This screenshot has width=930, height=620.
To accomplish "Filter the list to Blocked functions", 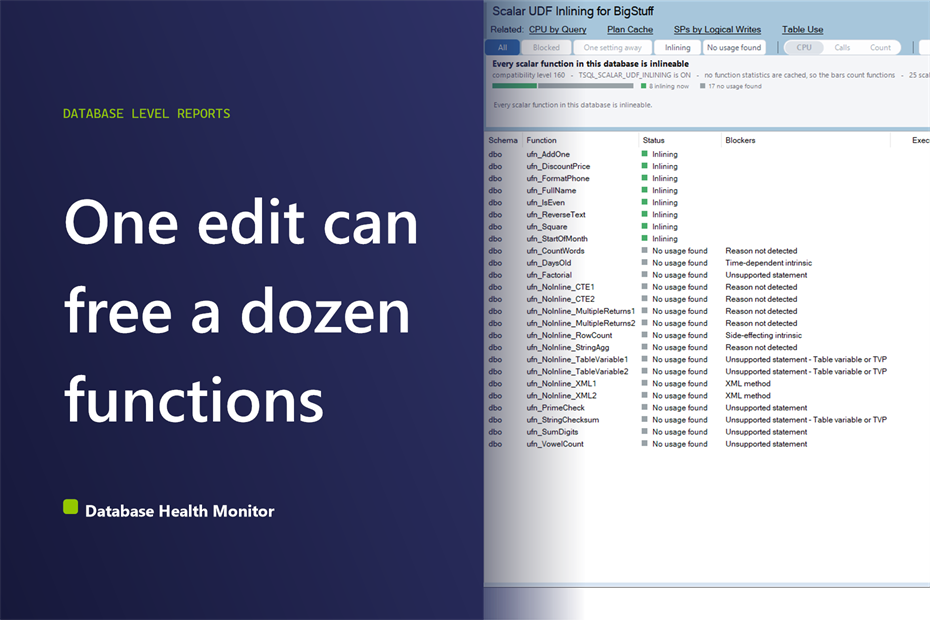I will [x=546, y=47].
